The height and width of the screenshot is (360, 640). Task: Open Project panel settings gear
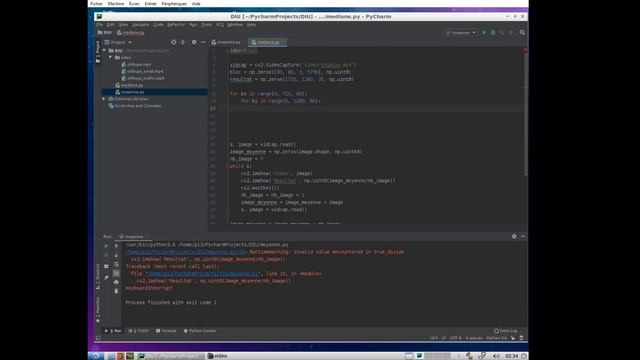coord(194,42)
